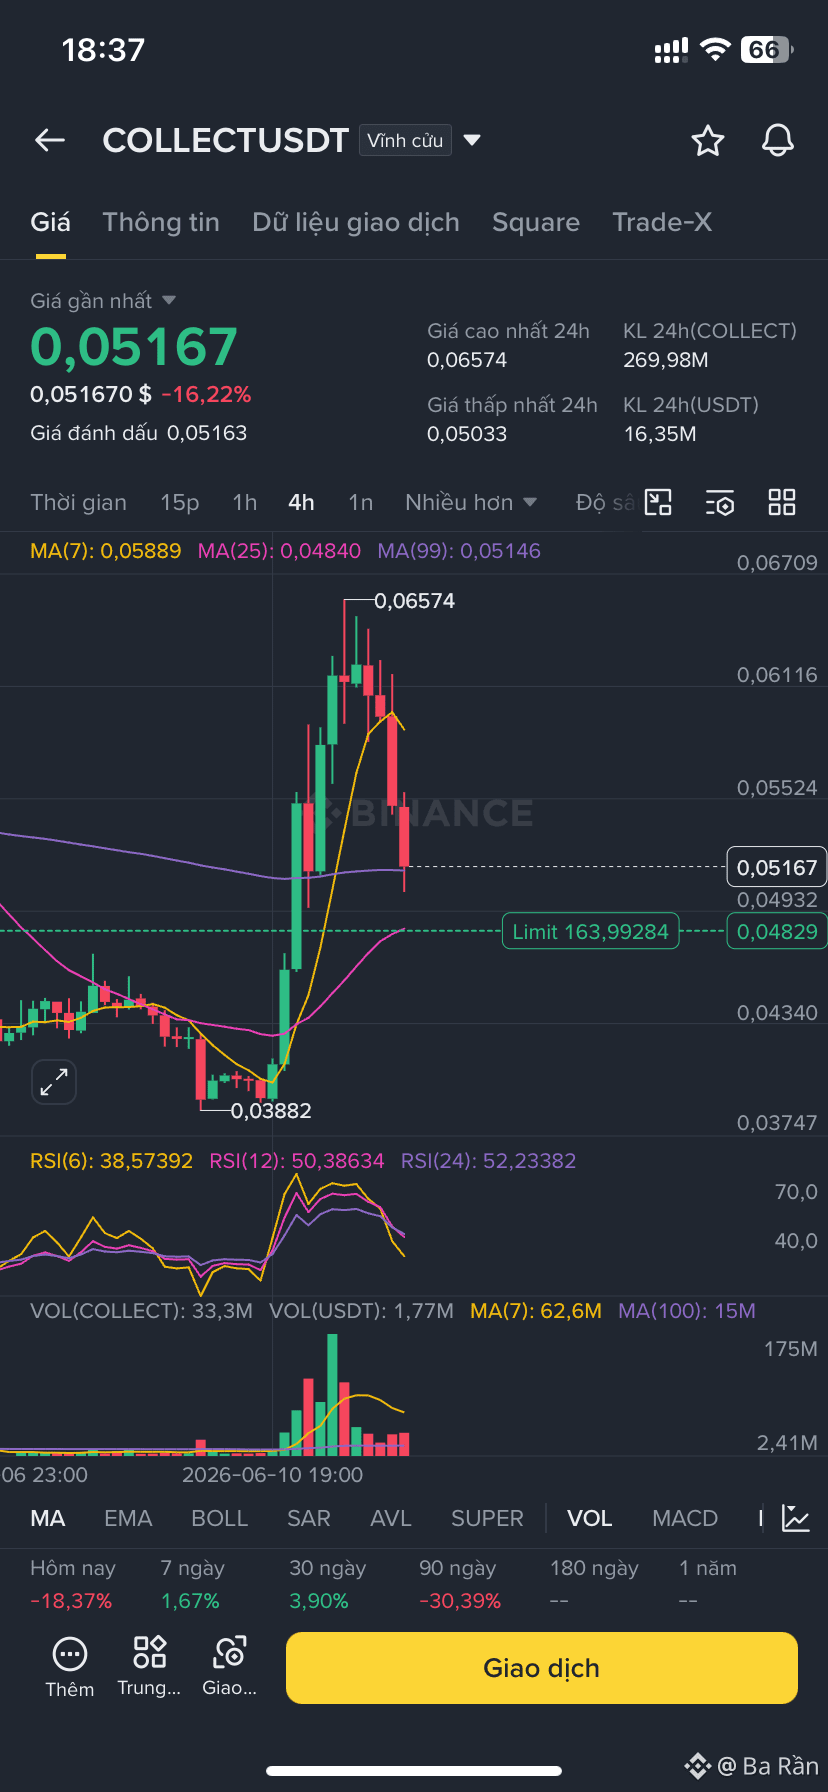
Task: Tap the MA(25): 0,04840 legend
Action: 279,551
